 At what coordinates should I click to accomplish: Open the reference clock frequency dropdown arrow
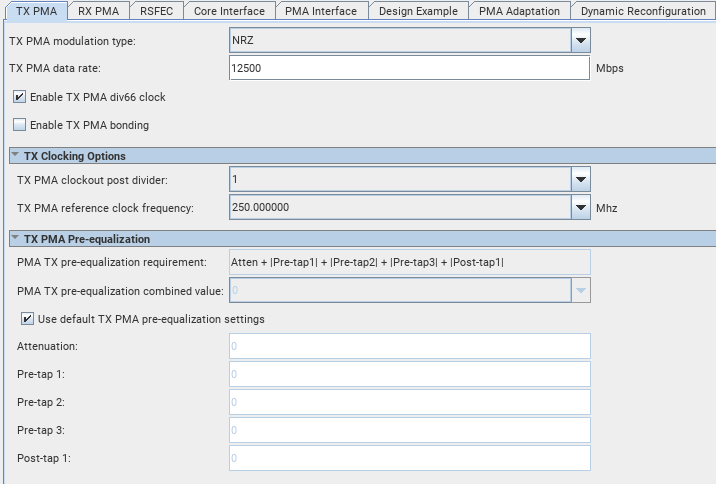(580, 207)
